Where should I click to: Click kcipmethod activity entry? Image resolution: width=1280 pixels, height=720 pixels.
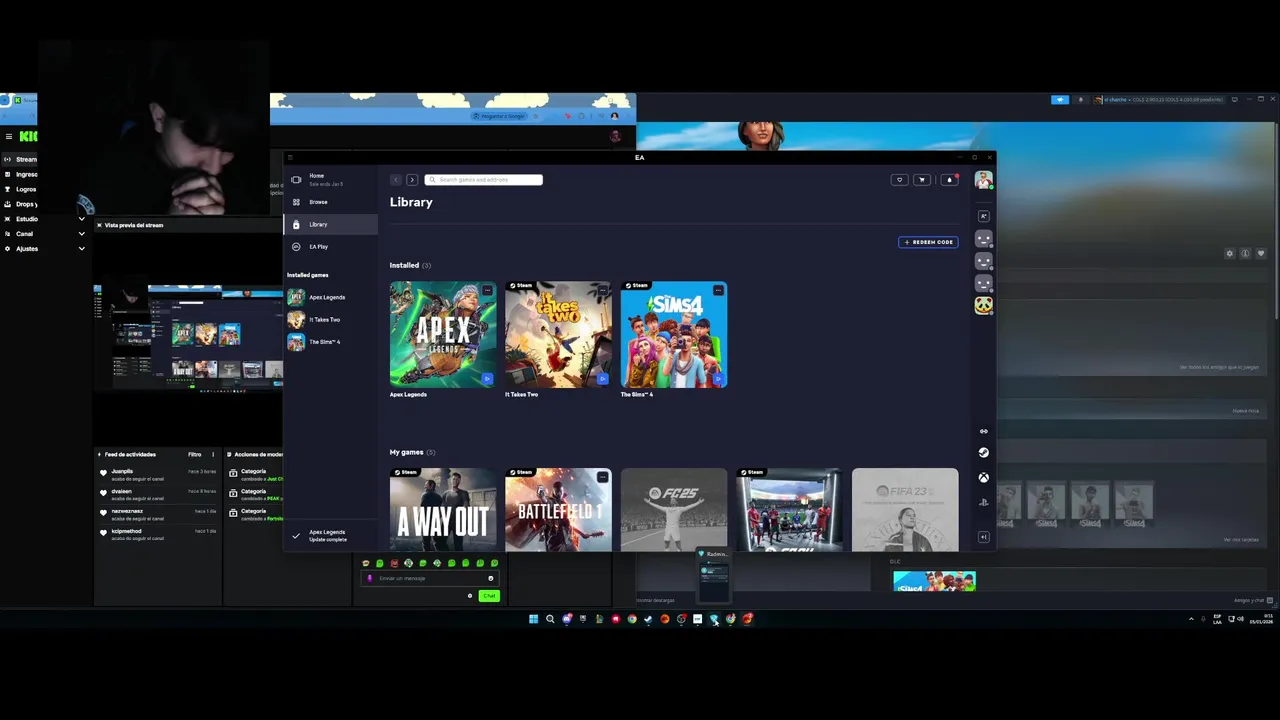tap(158, 534)
